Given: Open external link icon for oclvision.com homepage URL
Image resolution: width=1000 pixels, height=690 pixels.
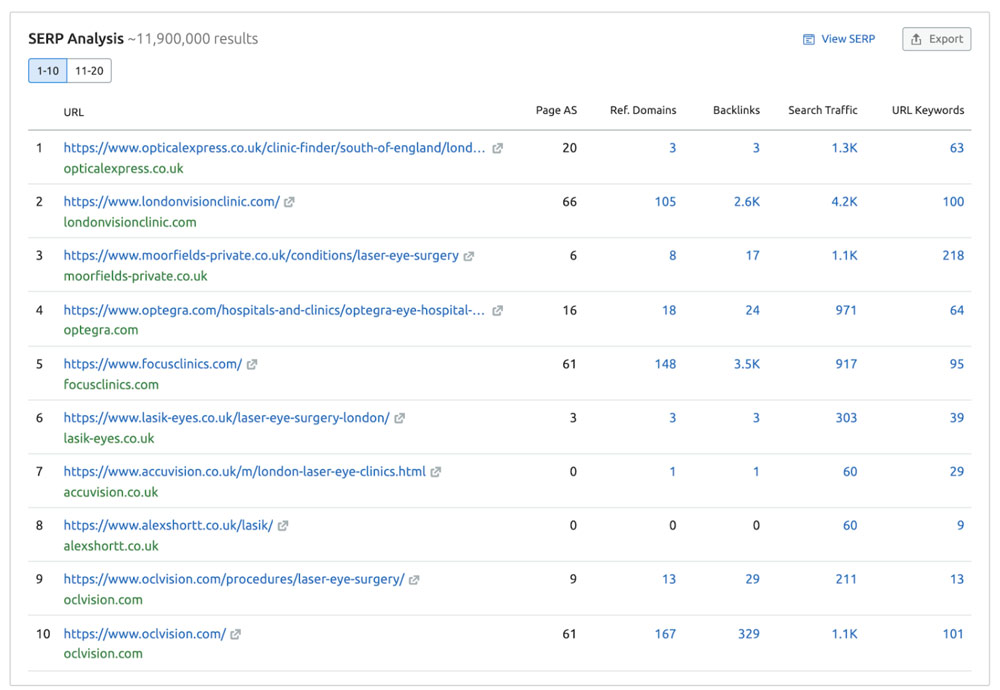Looking at the screenshot, I should [235, 635].
